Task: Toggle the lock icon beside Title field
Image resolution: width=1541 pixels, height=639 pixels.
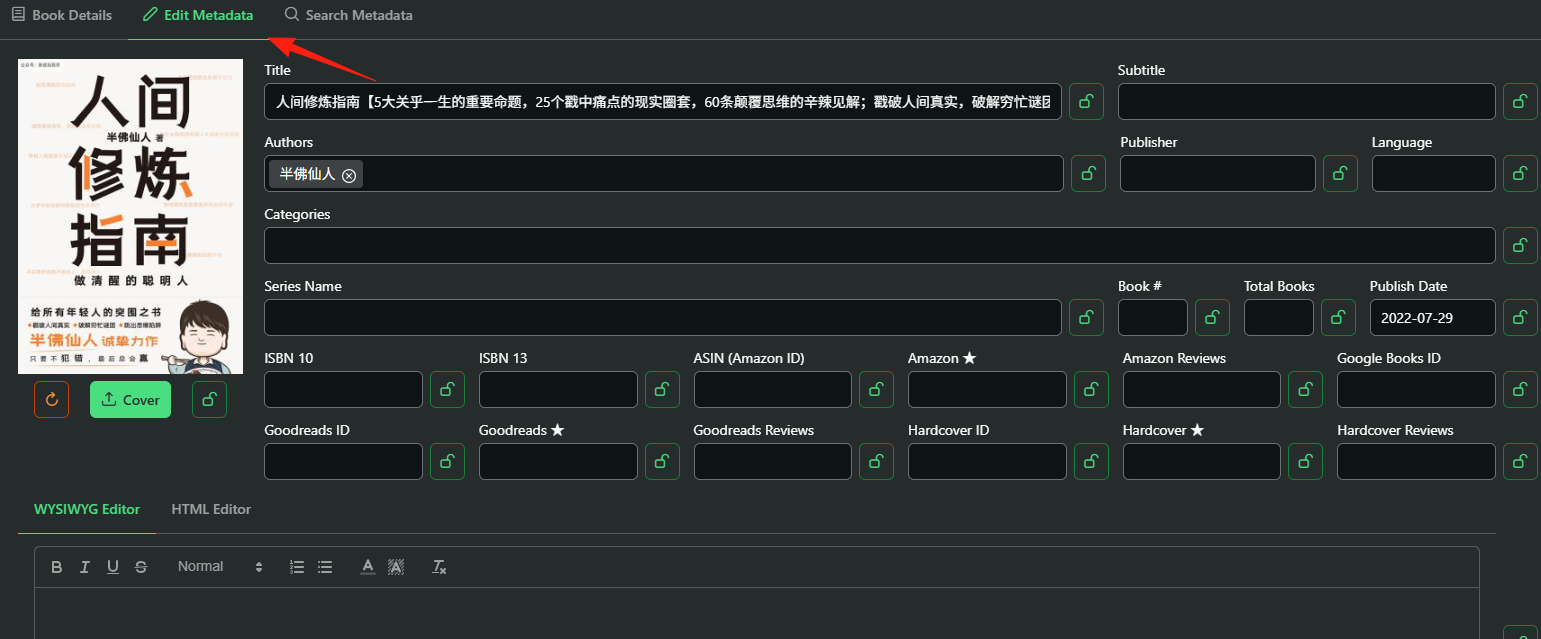Action: [1087, 102]
